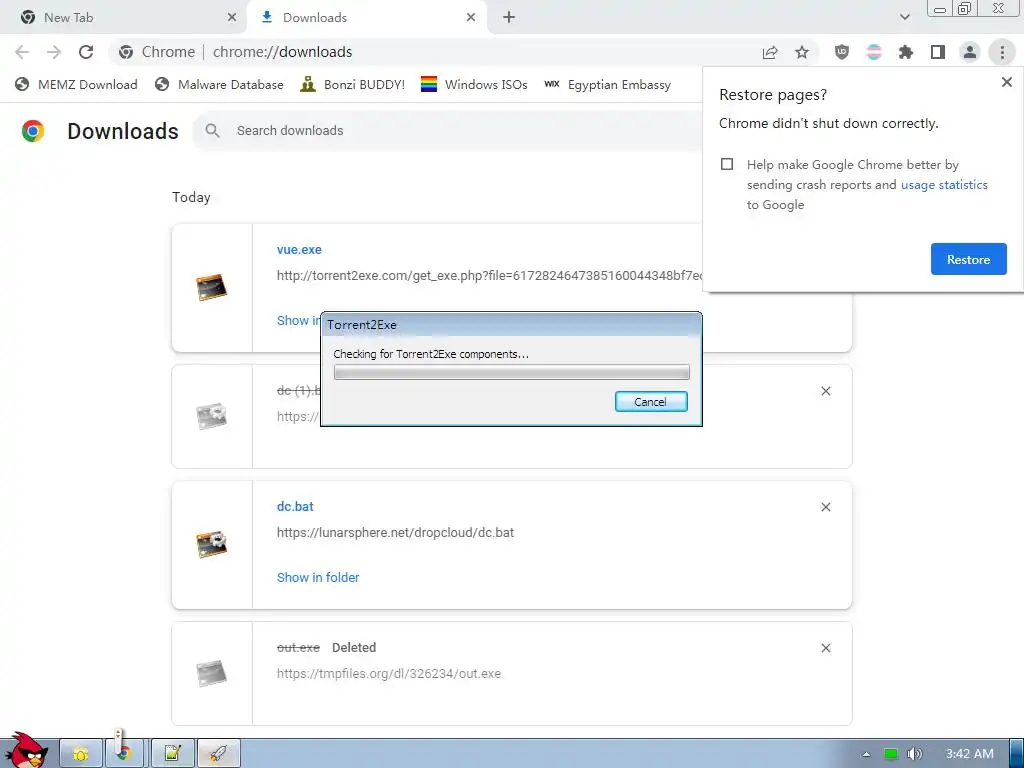Click the Today date heading
This screenshot has width=1024, height=768.
tap(191, 197)
